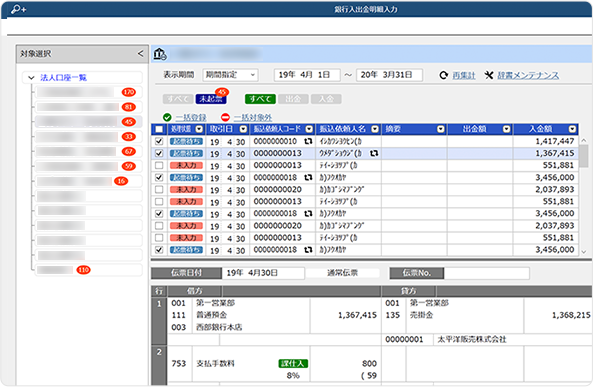Collapse the 法人口座一覧 tree node
Viewport: 593px width, 387px height.
(31, 78)
